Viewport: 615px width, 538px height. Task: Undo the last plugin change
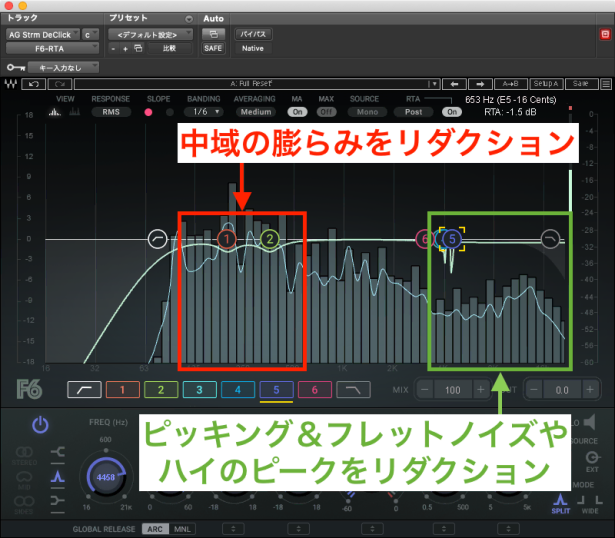34,84
